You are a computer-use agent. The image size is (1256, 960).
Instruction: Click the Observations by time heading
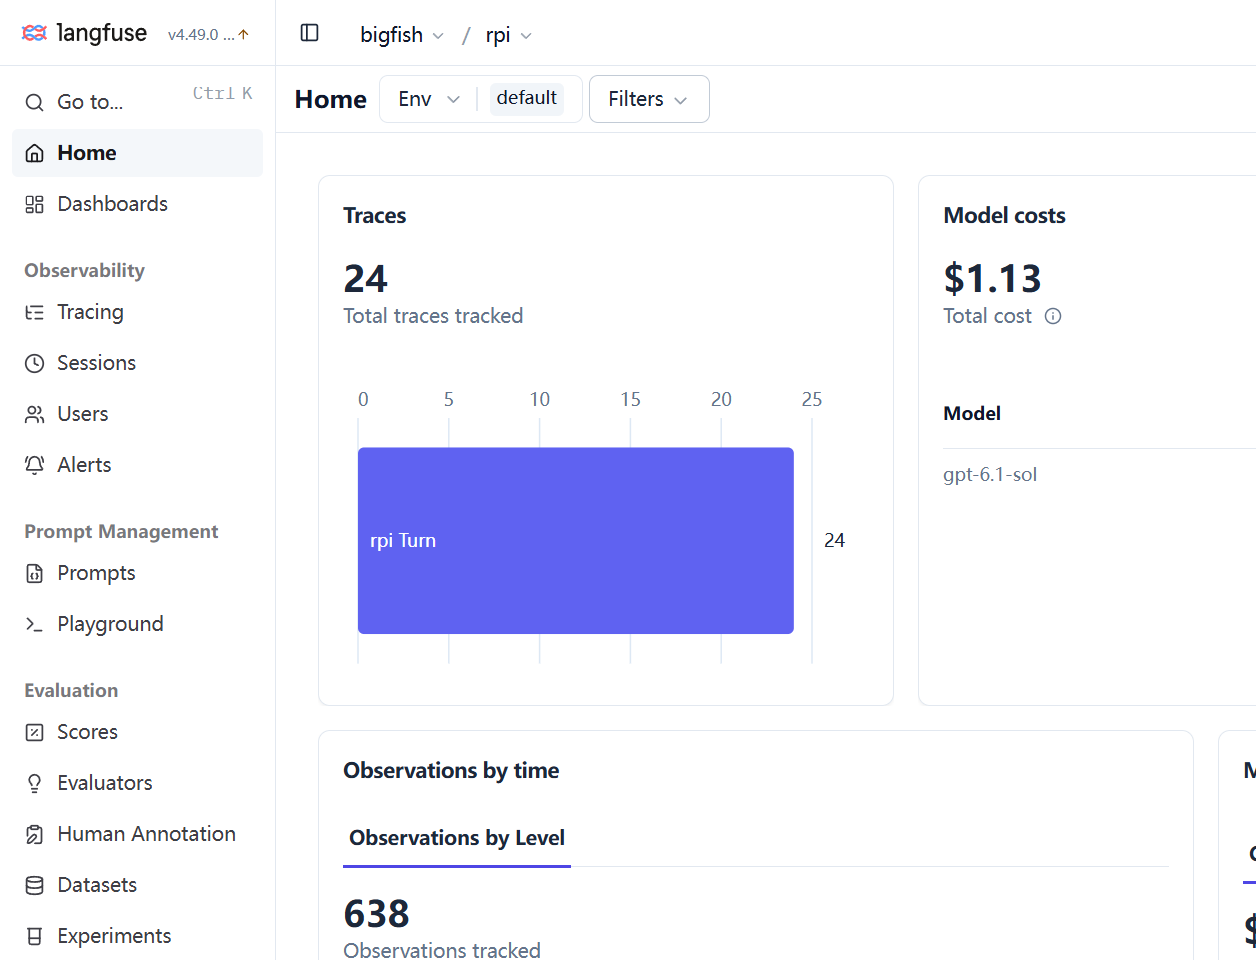pos(451,770)
